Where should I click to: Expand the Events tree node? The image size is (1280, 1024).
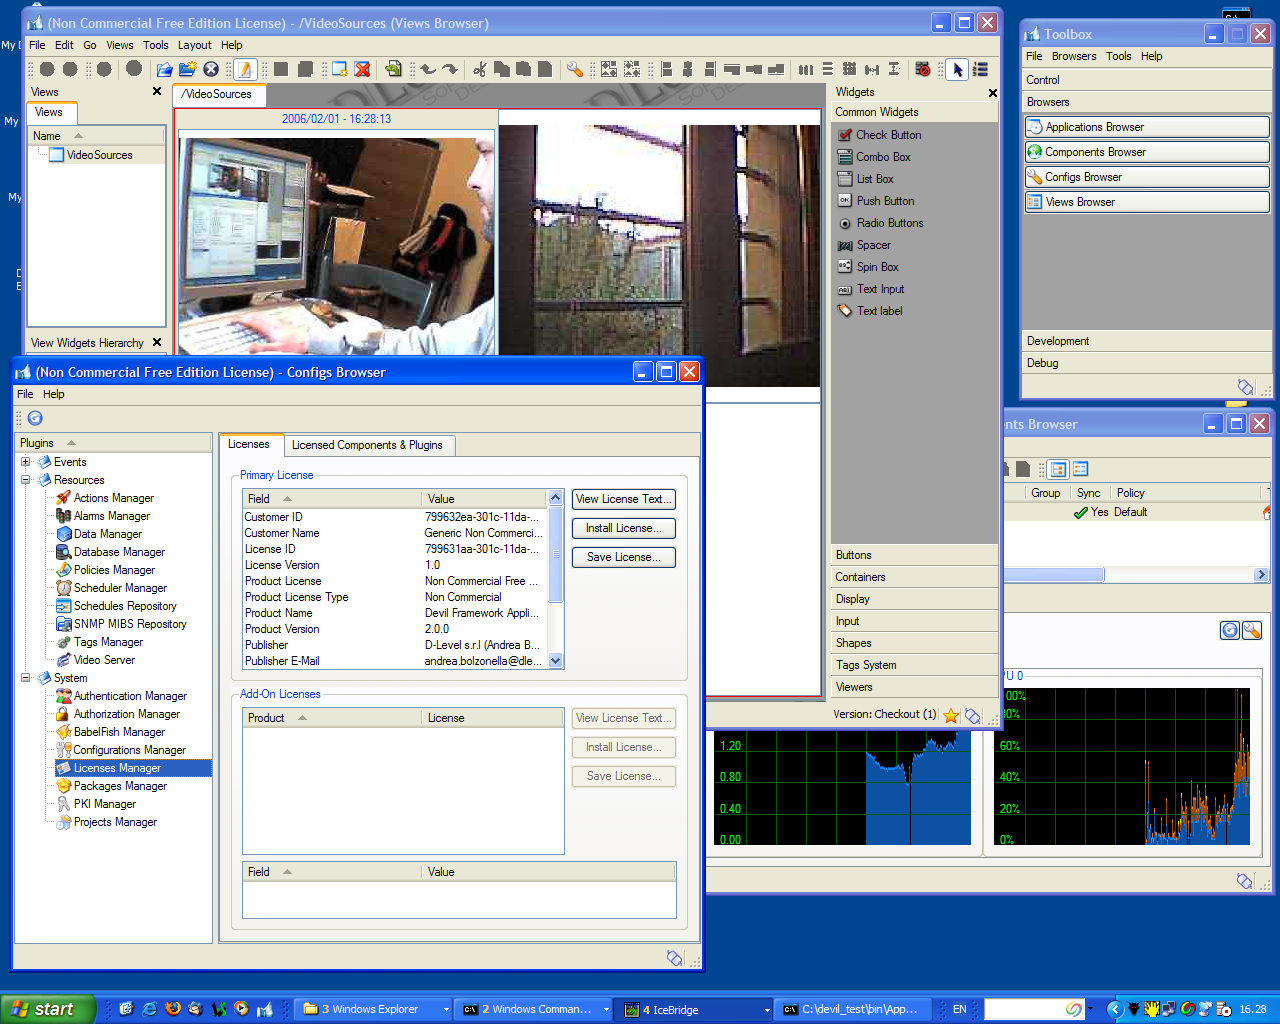coord(26,462)
